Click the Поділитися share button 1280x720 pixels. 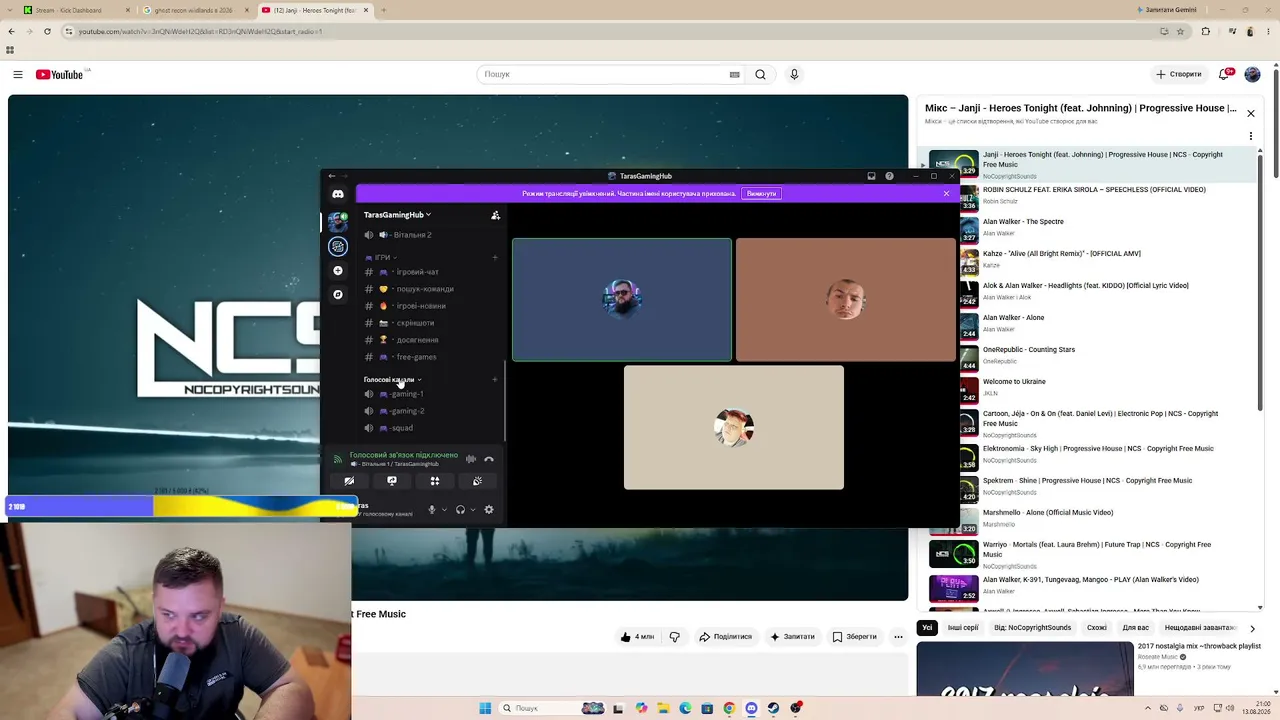[x=725, y=637]
